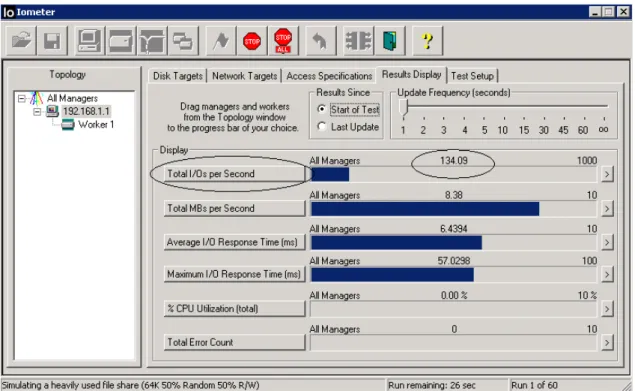Click the 57.0298 maximum response value
635x391 pixels.
click(454, 261)
